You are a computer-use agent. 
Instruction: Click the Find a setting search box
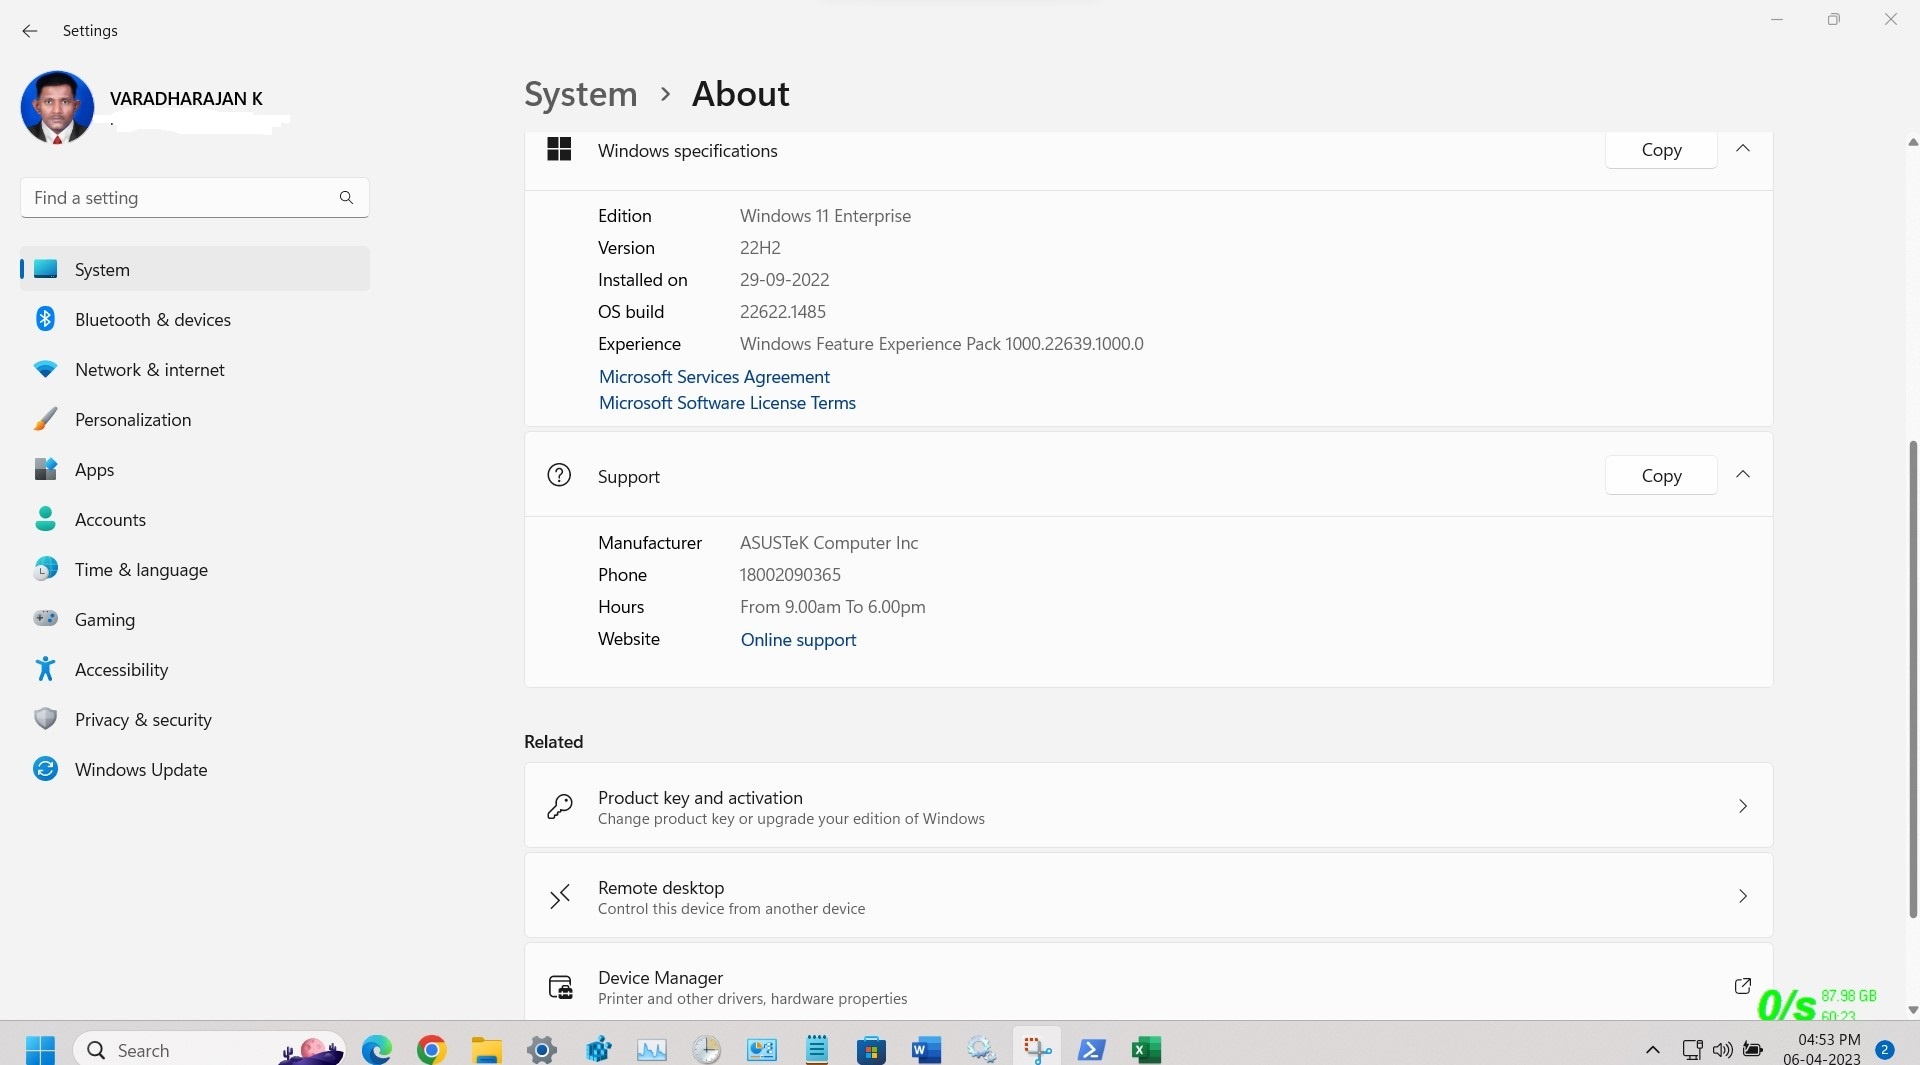(x=195, y=198)
